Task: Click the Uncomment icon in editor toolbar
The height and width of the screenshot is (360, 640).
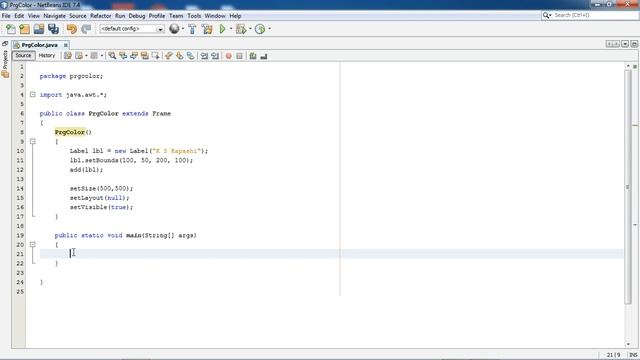Action: point(264,56)
